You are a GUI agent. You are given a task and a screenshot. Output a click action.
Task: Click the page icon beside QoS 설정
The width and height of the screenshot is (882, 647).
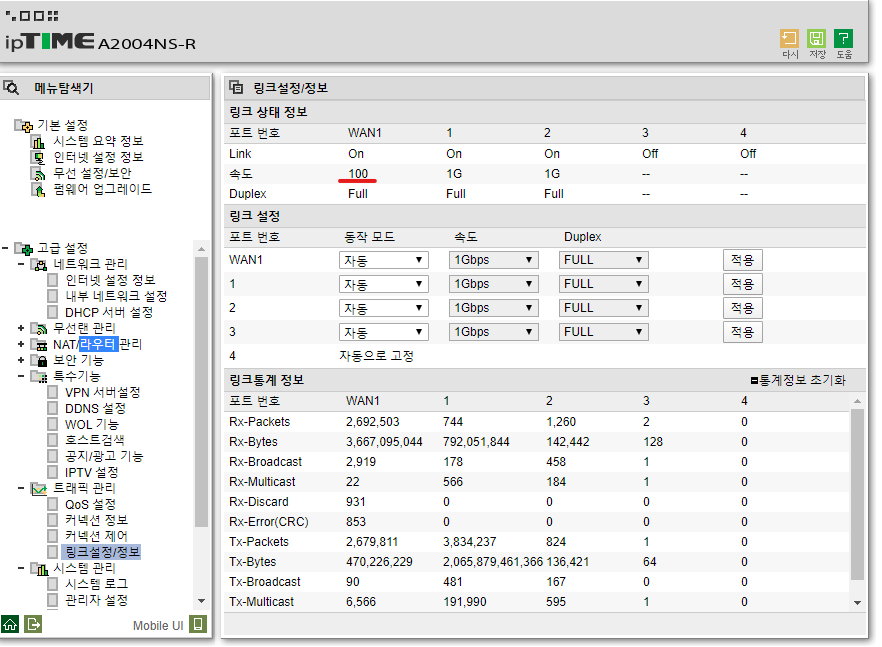pyautogui.click(x=52, y=504)
